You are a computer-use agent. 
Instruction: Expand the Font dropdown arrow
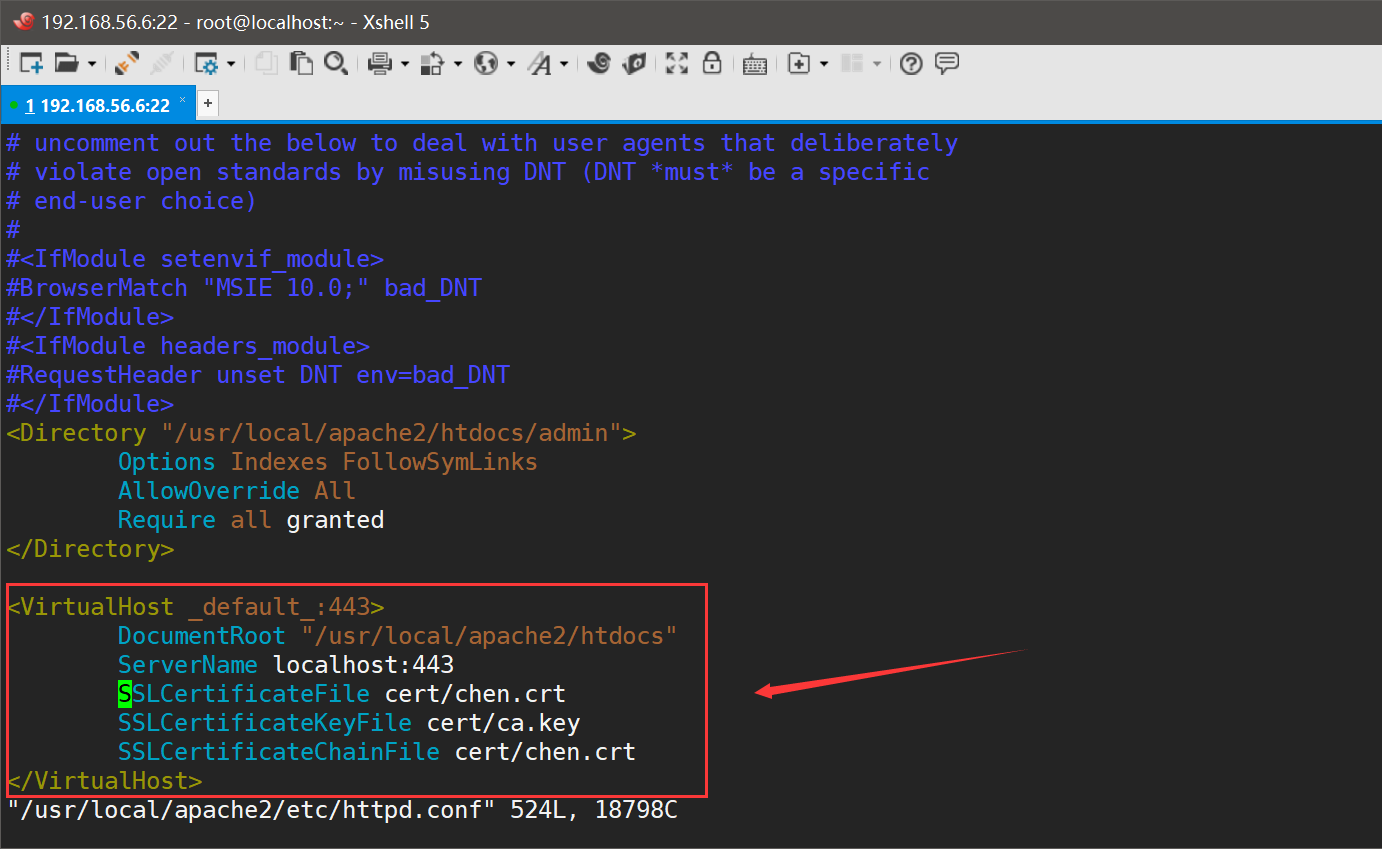click(564, 64)
